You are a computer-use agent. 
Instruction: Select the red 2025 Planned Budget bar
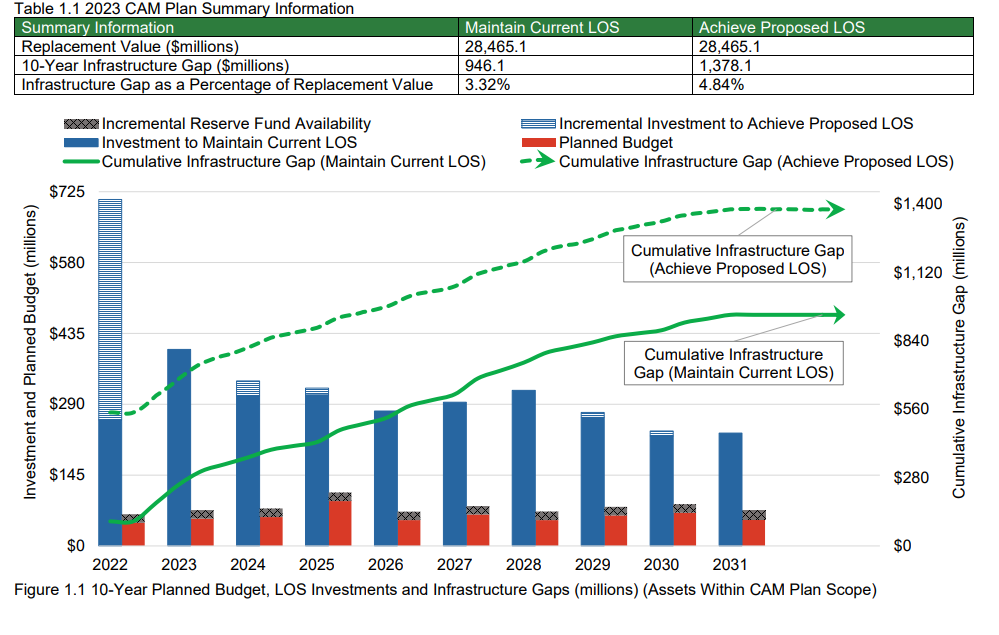click(340, 523)
